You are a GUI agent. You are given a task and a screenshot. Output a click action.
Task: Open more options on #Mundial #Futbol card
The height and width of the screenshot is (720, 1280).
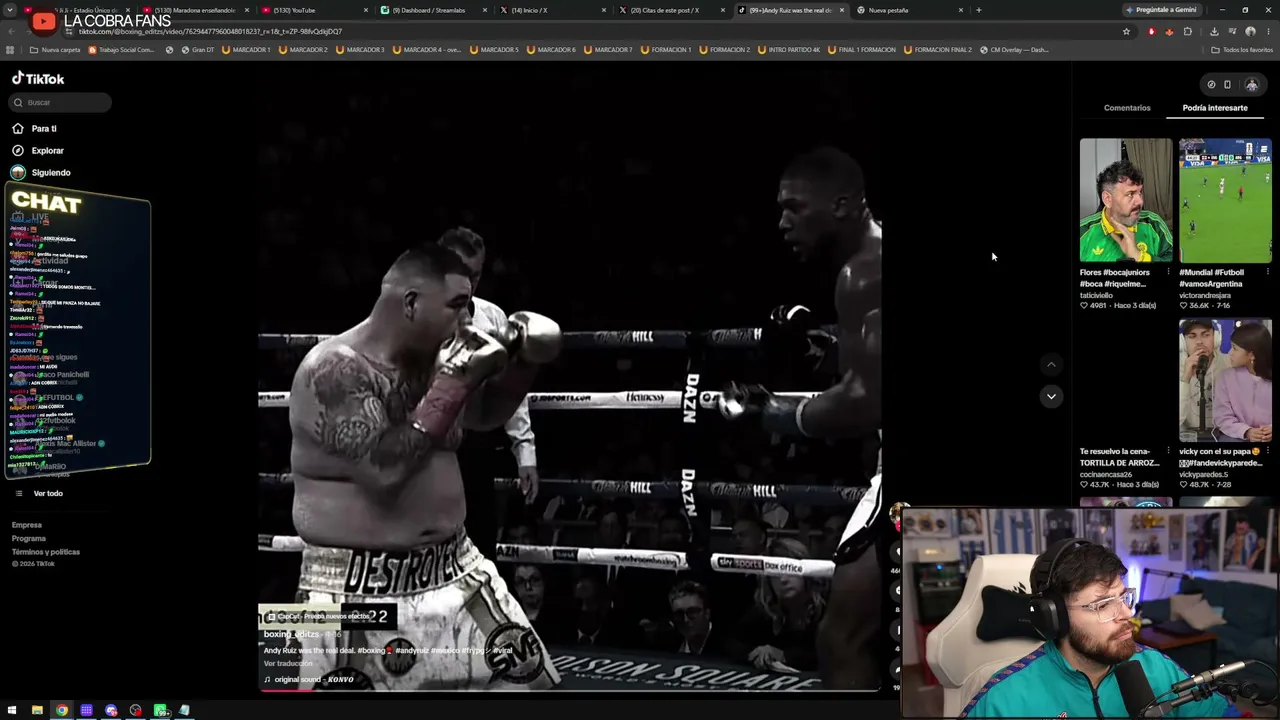click(1267, 272)
